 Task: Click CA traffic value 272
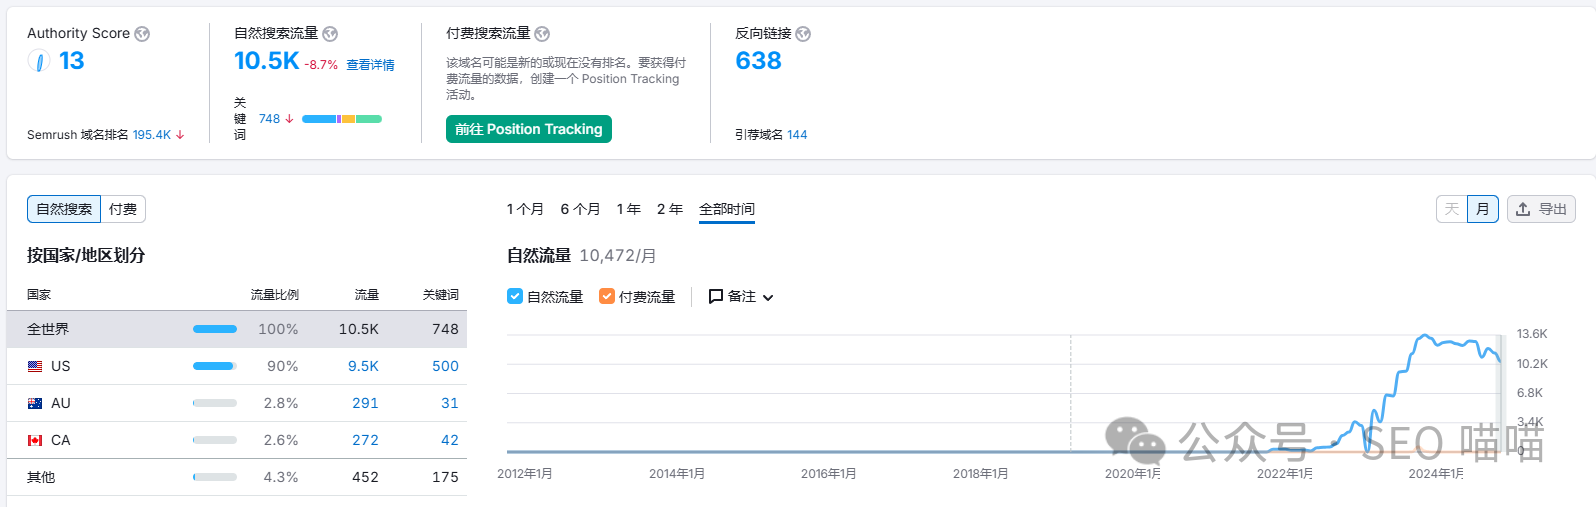(x=365, y=440)
